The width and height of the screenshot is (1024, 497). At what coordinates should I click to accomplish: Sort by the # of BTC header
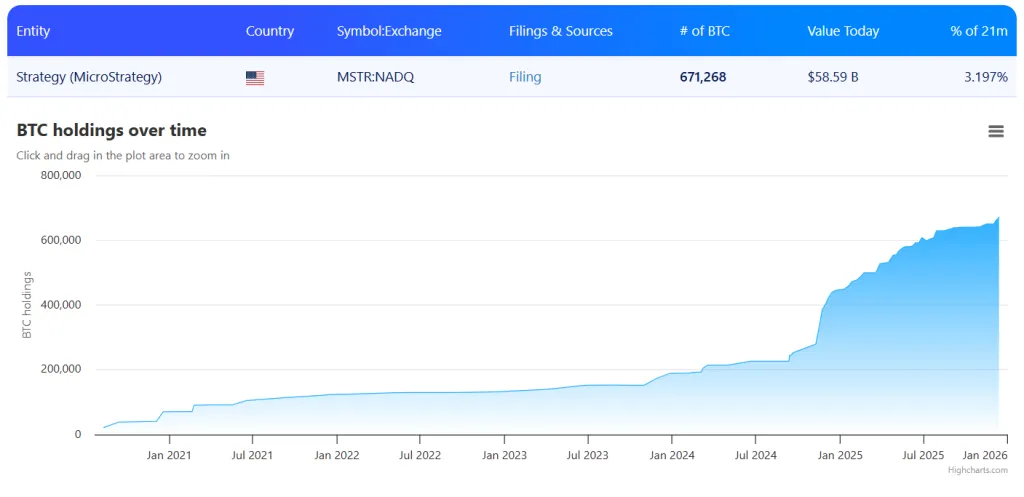(704, 31)
